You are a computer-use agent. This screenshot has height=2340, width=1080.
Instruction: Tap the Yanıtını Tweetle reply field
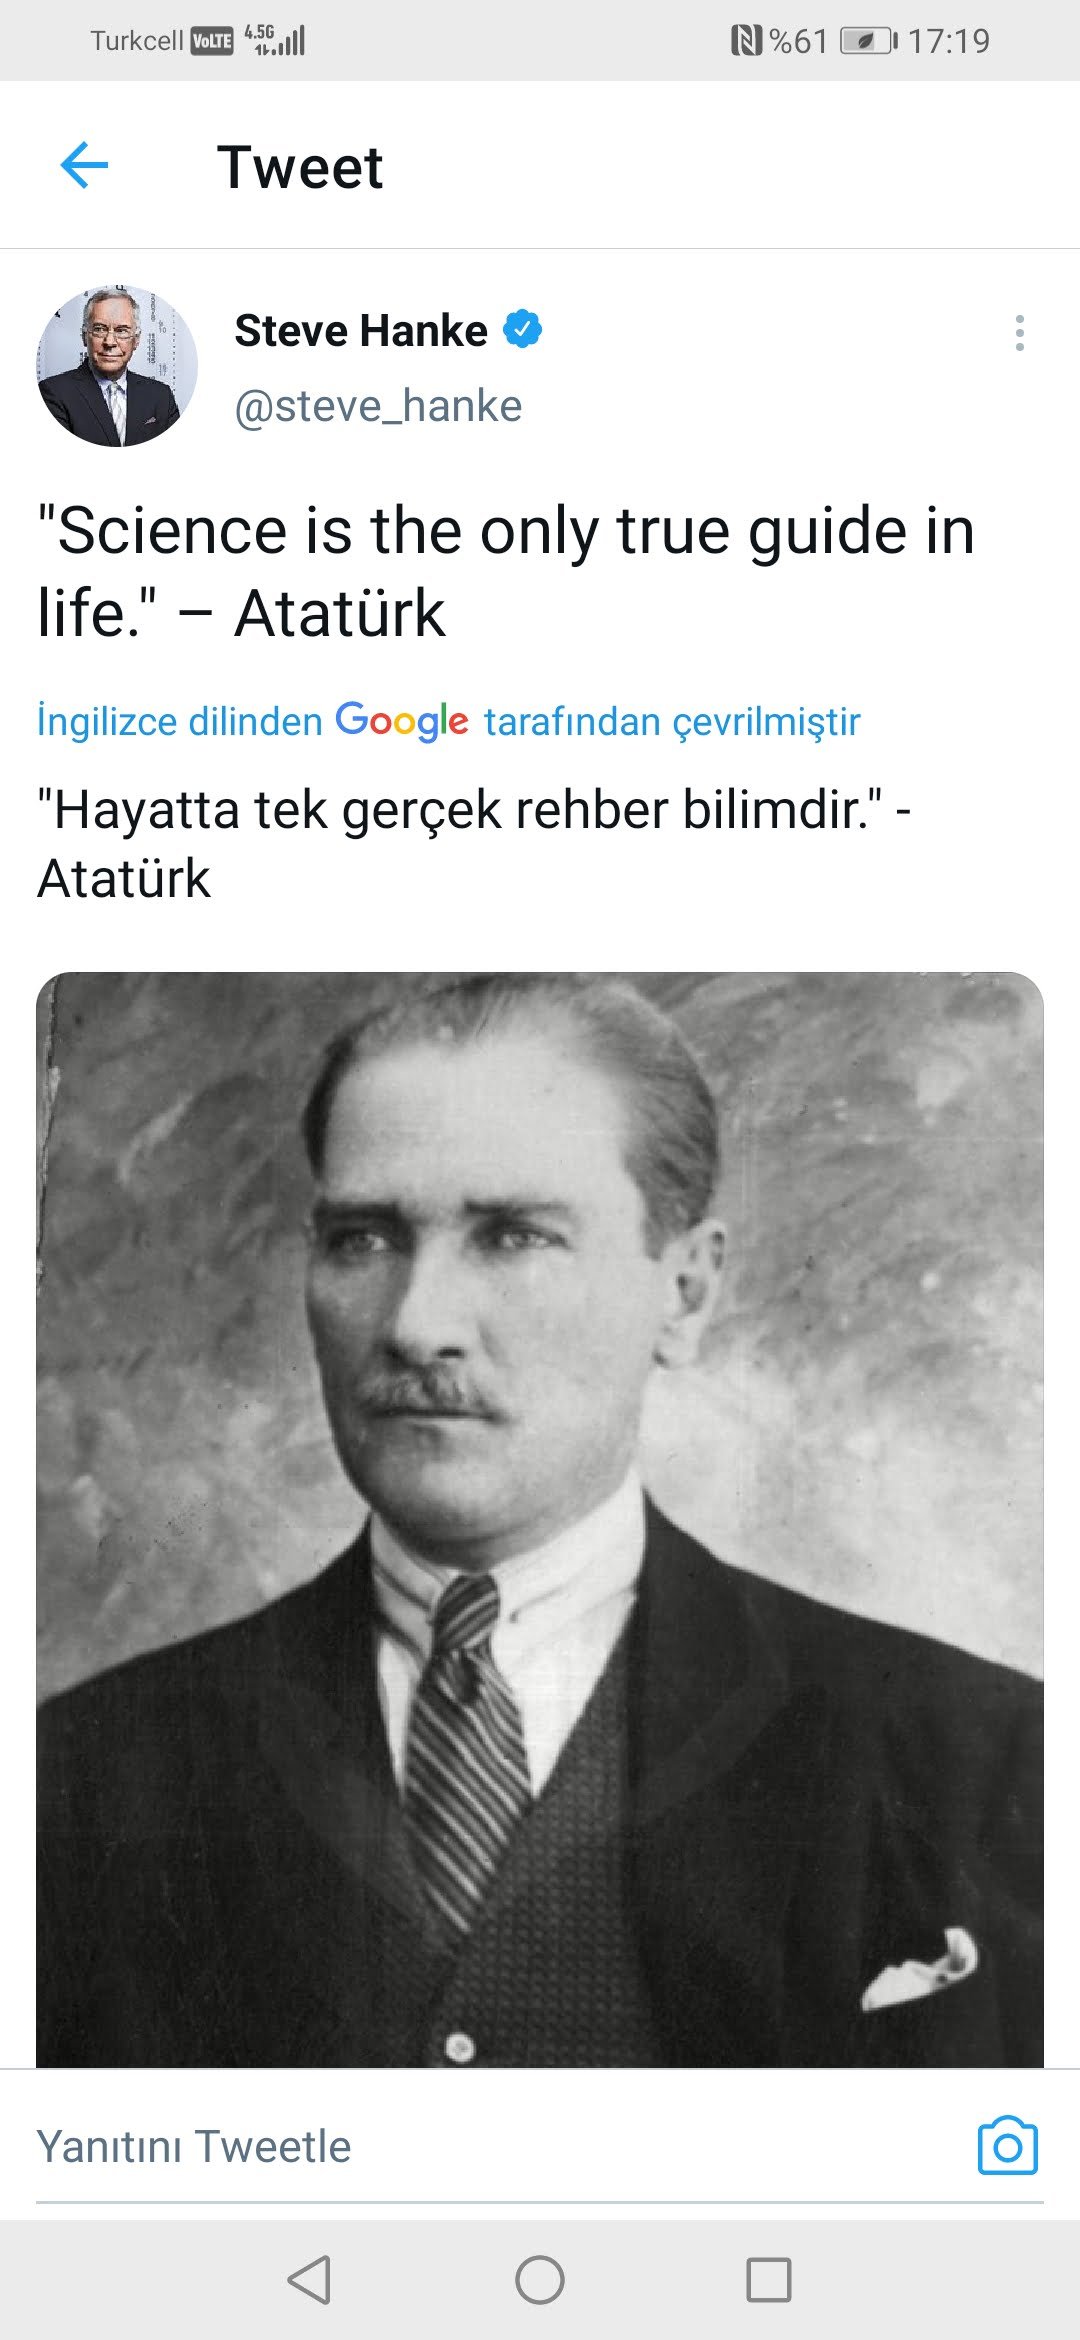point(490,2146)
